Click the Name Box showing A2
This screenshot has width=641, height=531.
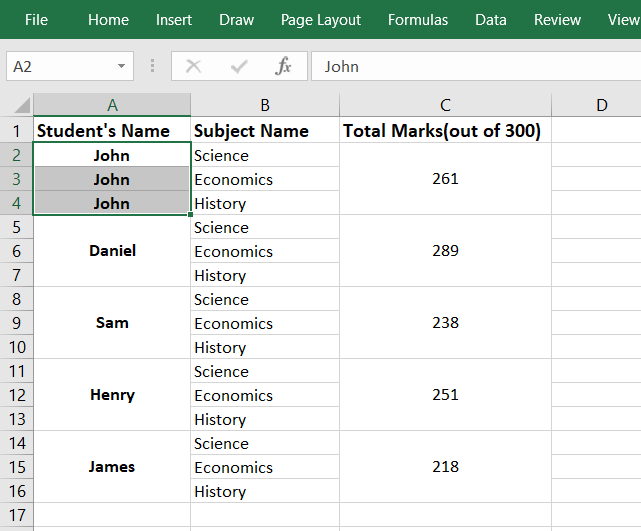pyautogui.click(x=60, y=66)
